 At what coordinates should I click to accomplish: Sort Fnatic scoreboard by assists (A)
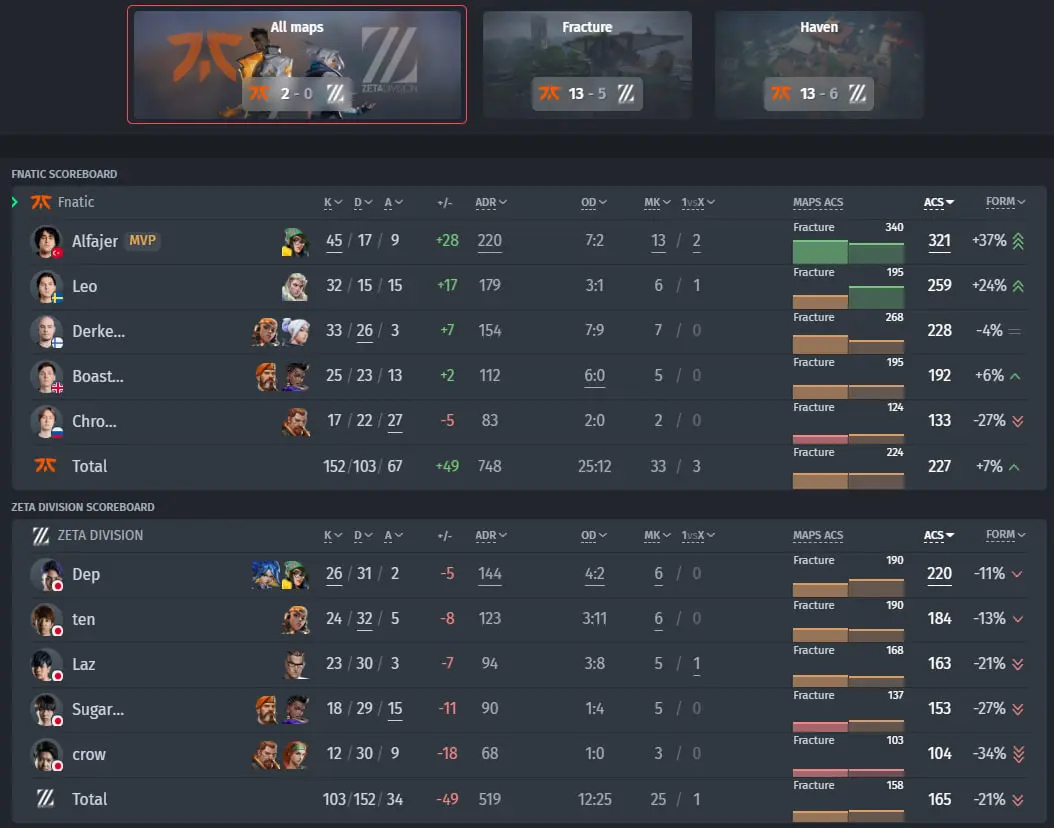tap(393, 202)
